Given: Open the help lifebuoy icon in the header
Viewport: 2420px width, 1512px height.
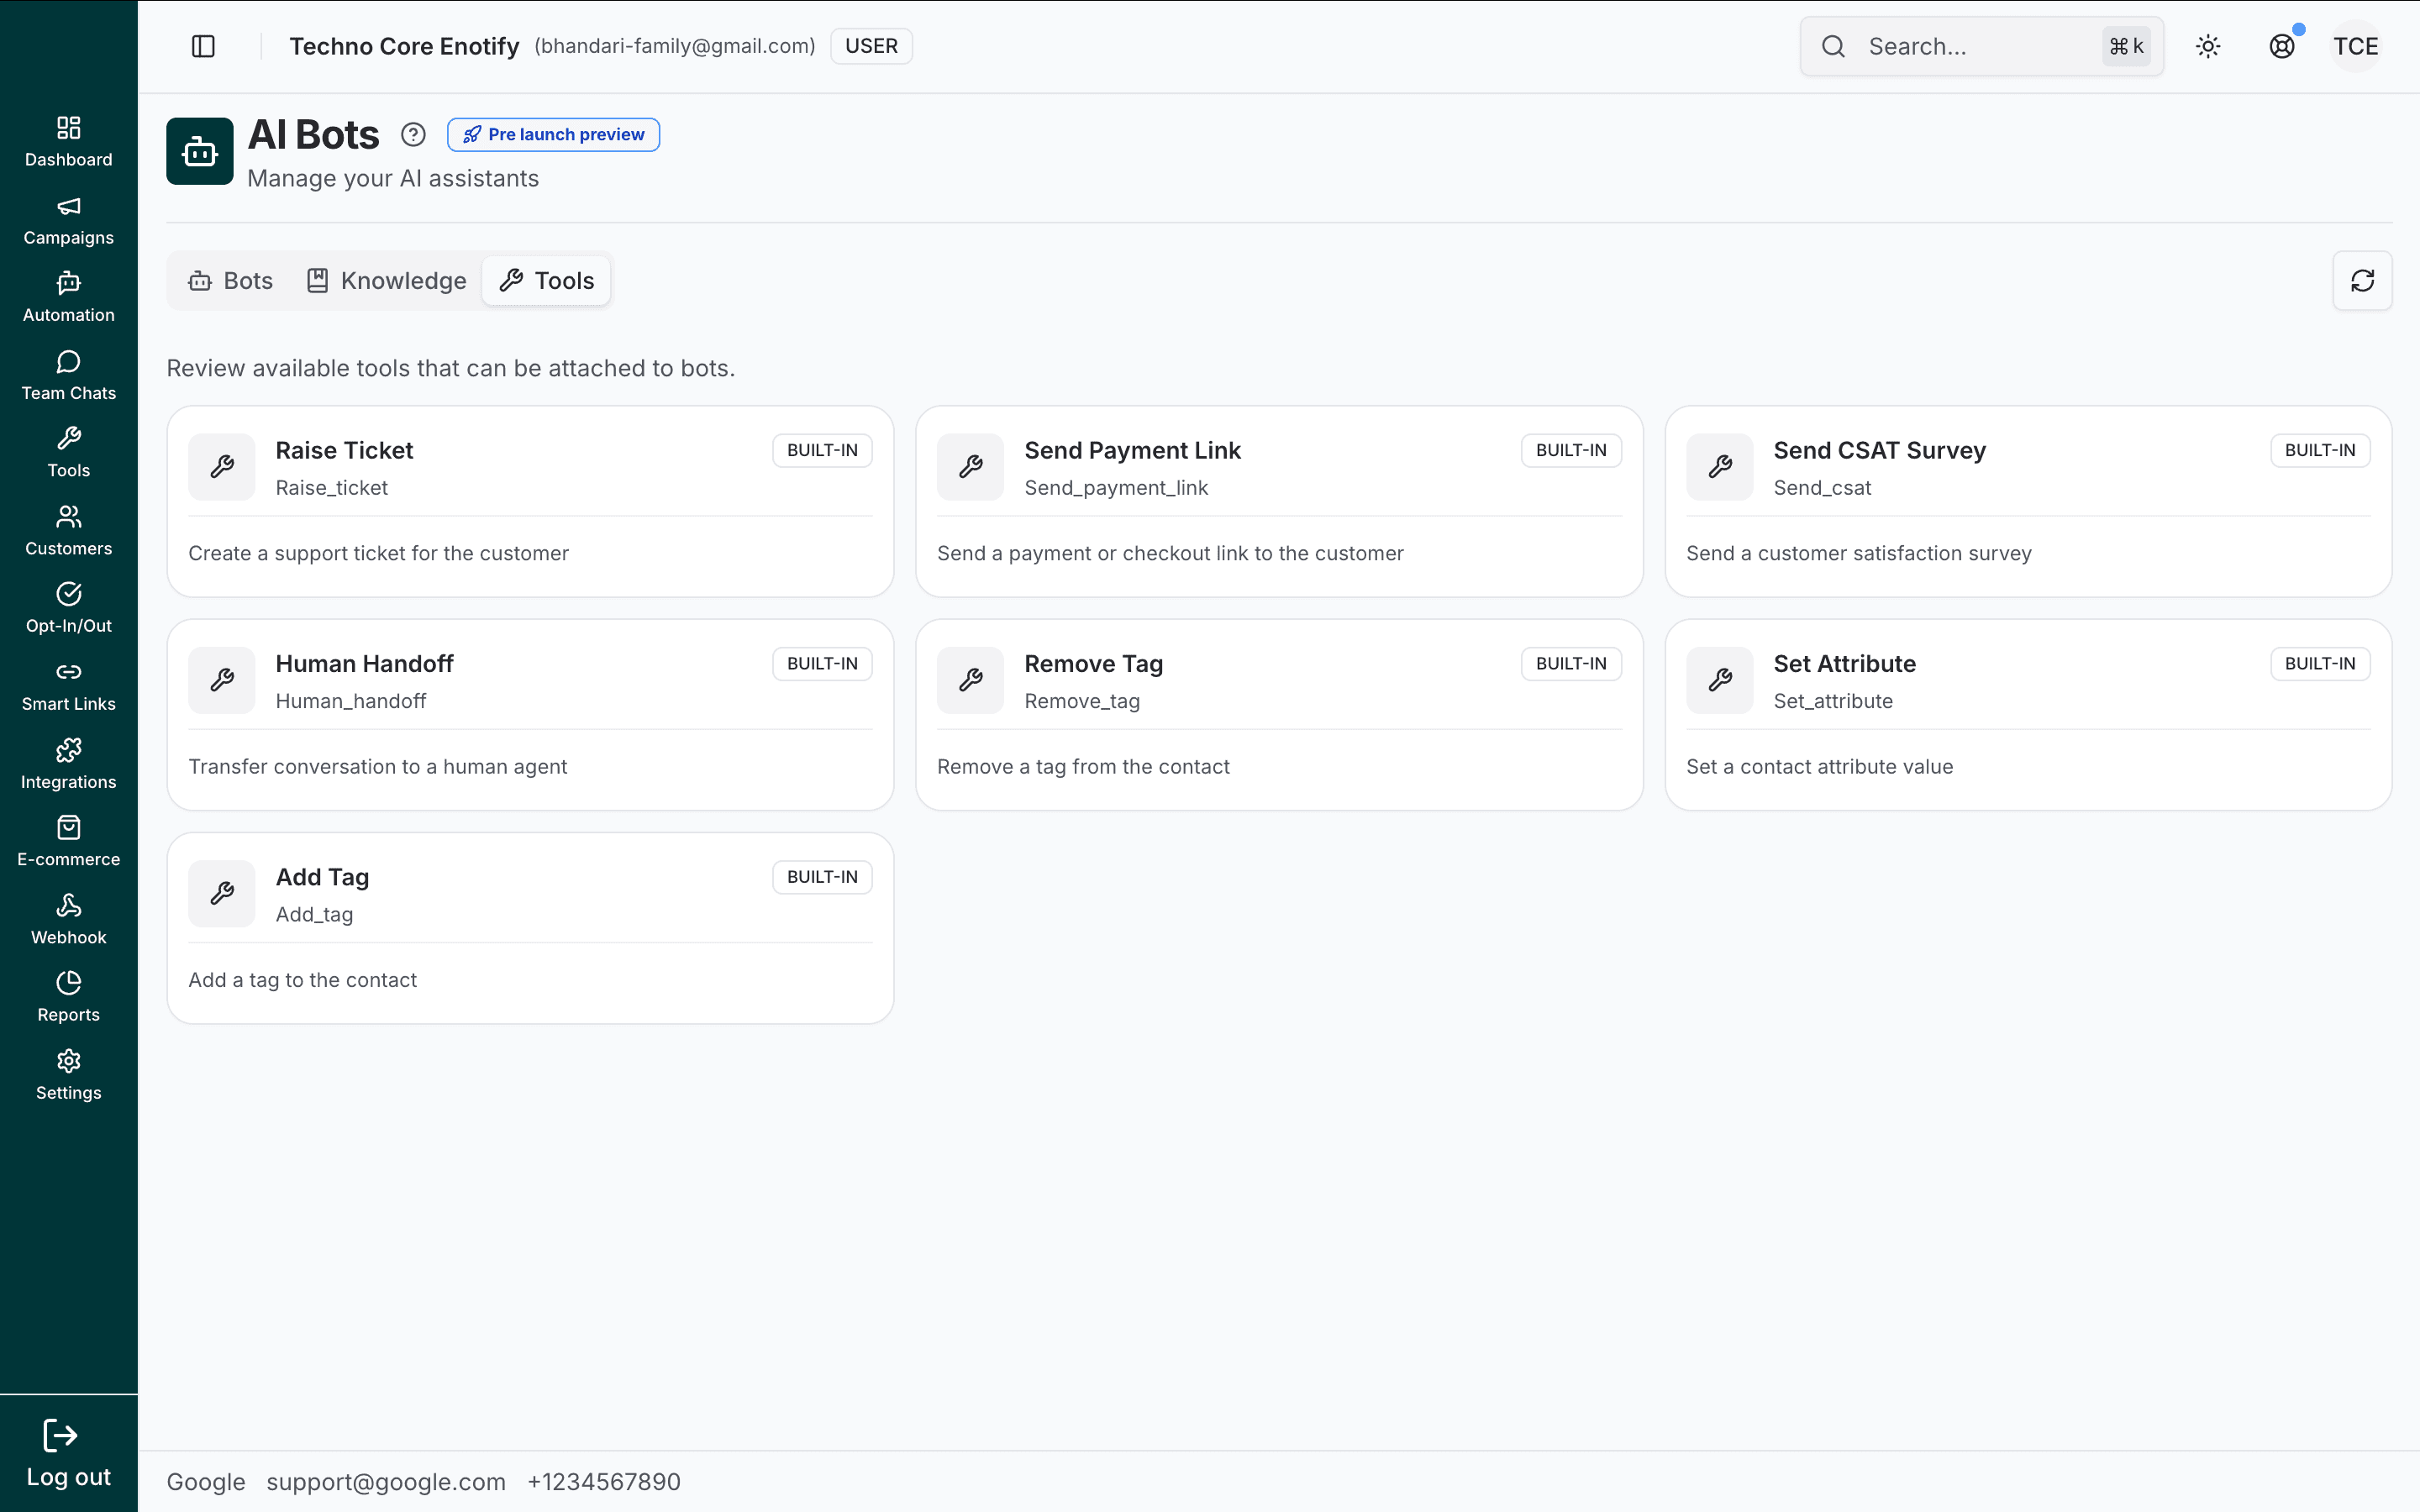Looking at the screenshot, I should pyautogui.click(x=2282, y=46).
